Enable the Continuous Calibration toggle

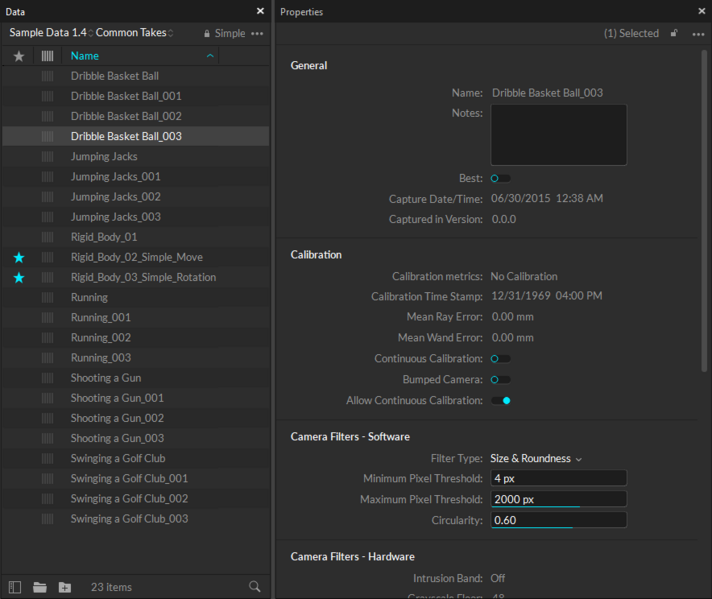500,359
